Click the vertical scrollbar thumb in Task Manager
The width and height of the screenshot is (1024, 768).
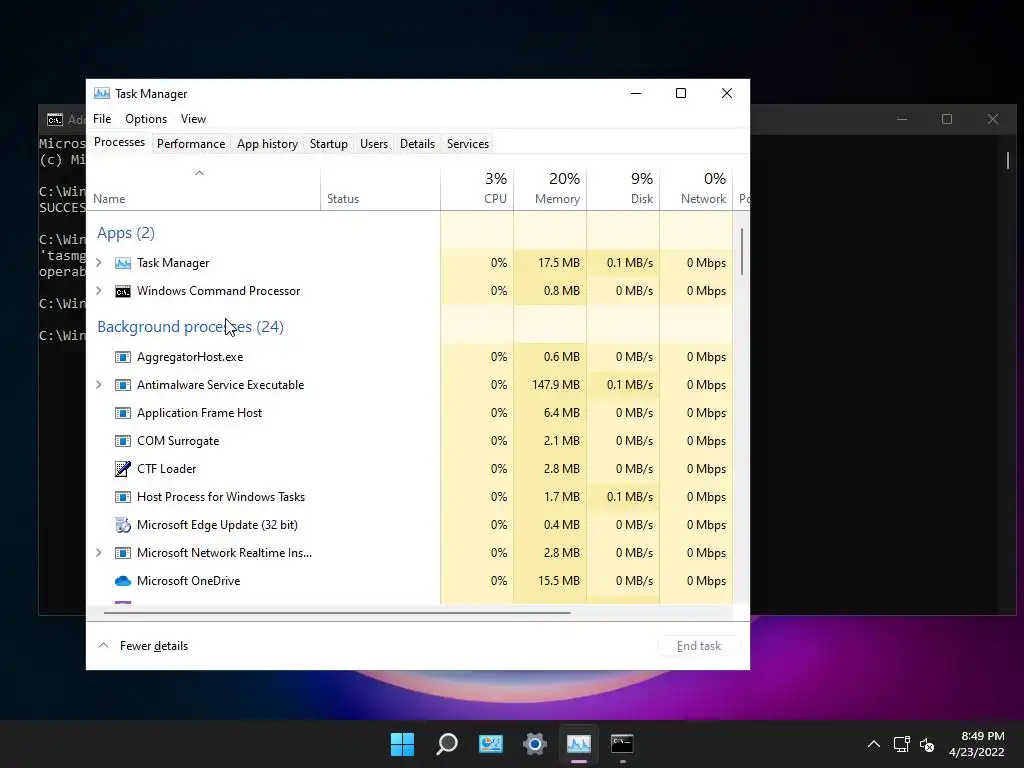(742, 251)
